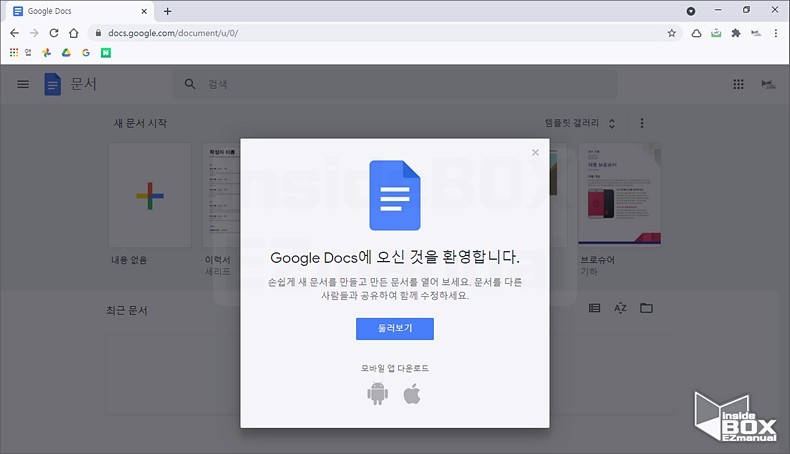Open the main hamburger menu
Viewport: 790px width, 454px height.
click(x=23, y=85)
